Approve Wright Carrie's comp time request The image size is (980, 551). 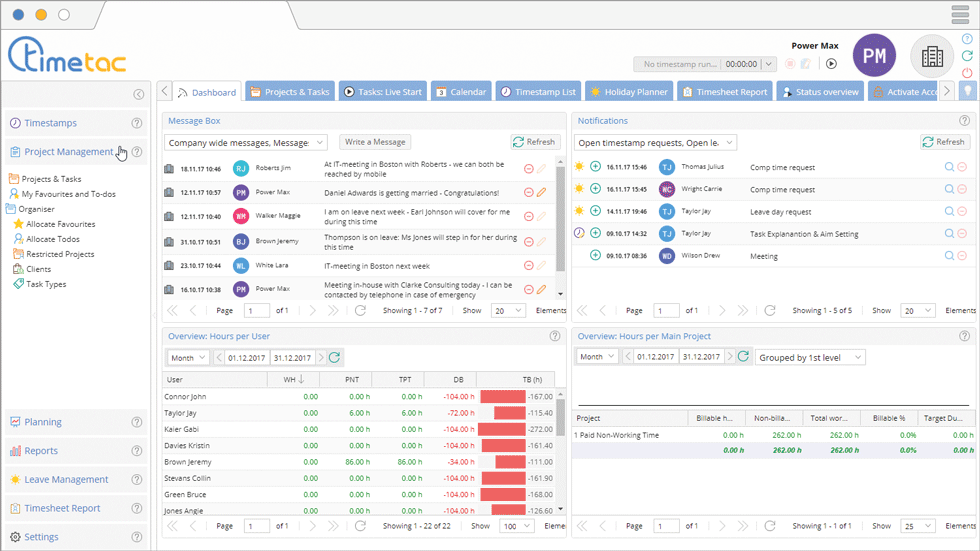pos(595,189)
